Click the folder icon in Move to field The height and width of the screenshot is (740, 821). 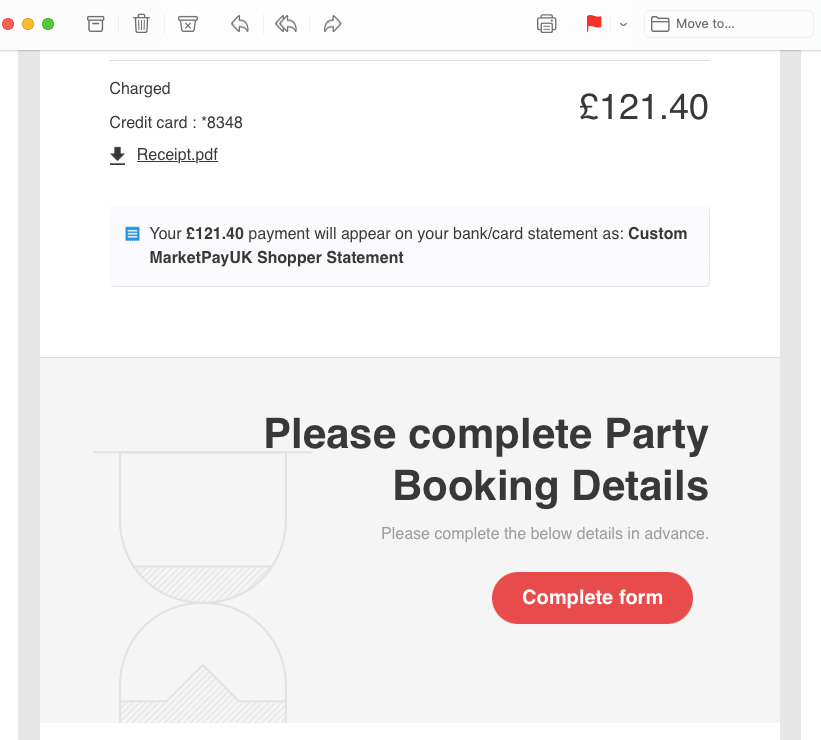click(660, 24)
